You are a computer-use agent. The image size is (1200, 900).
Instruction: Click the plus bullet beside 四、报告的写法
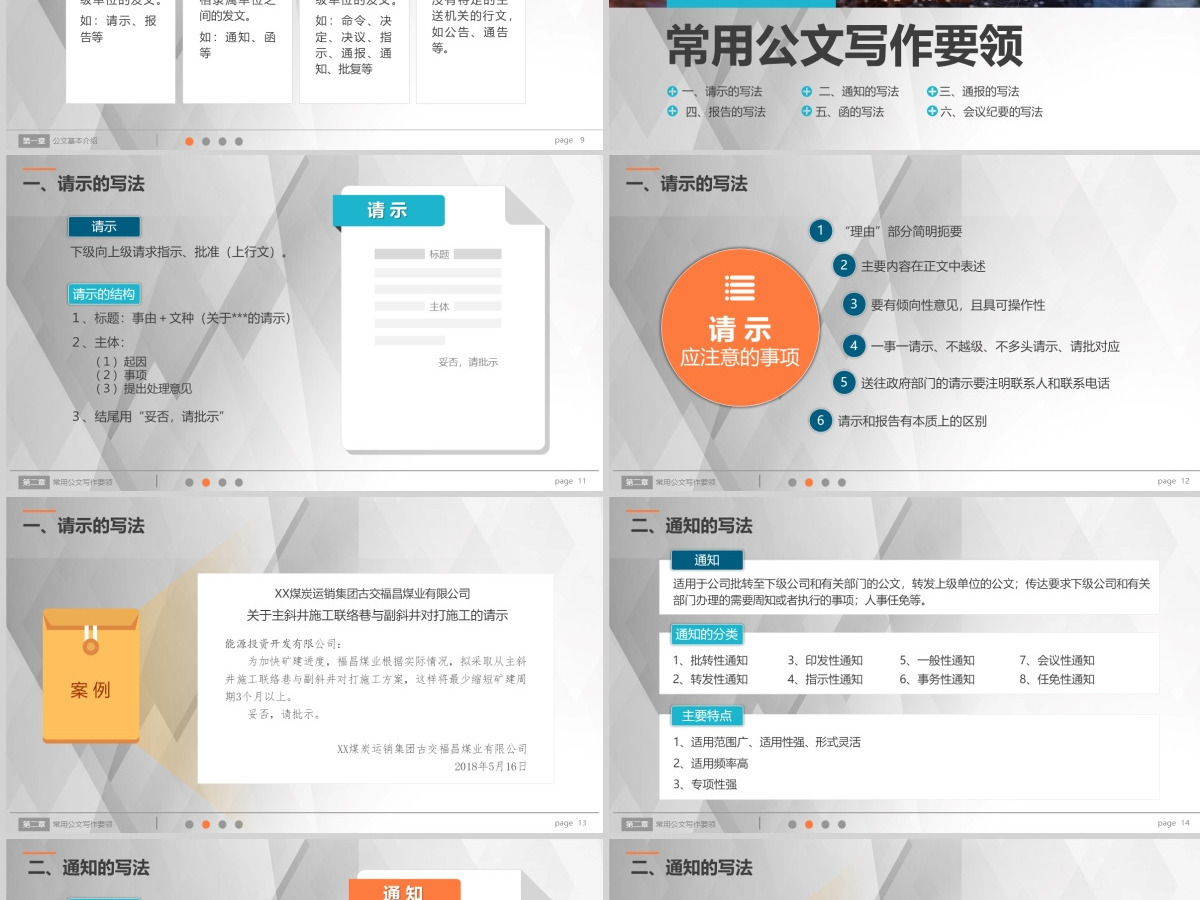[672, 111]
